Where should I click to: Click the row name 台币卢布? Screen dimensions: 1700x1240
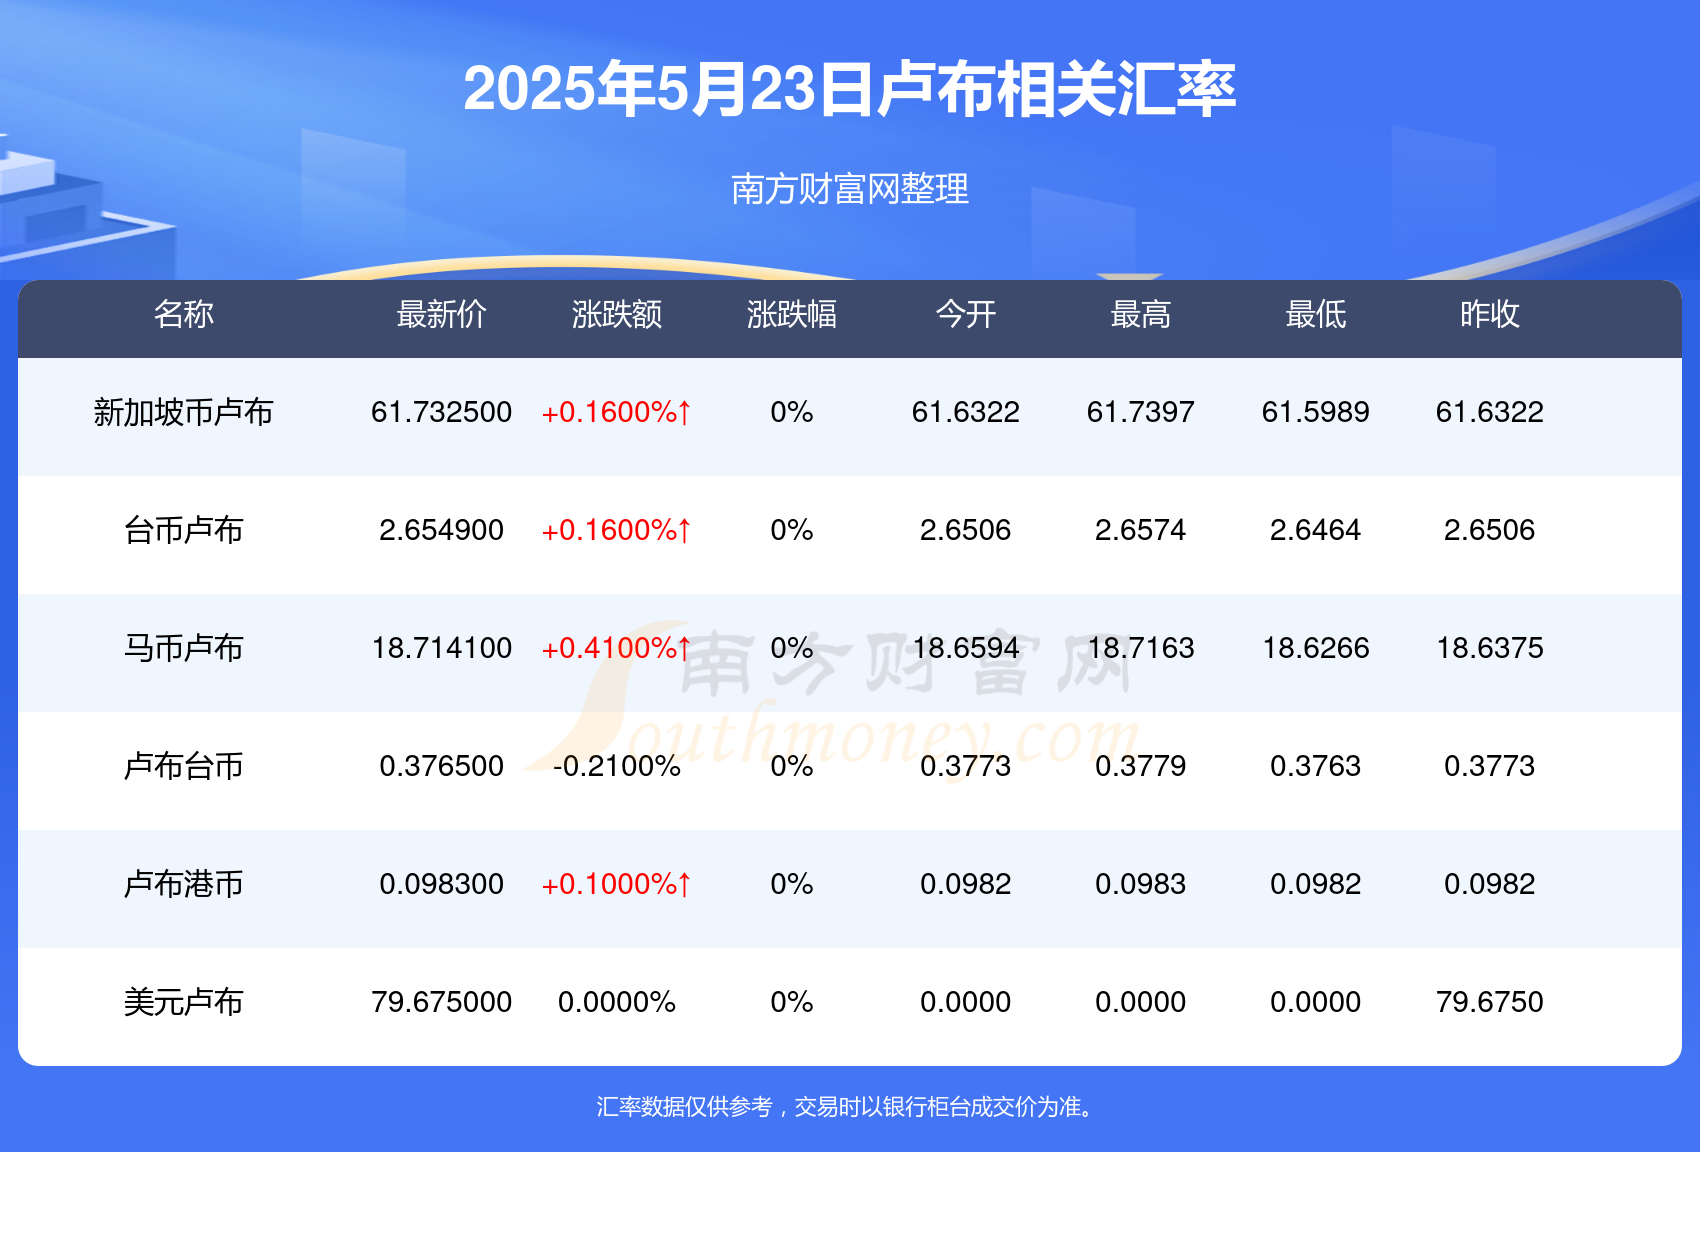tap(184, 530)
